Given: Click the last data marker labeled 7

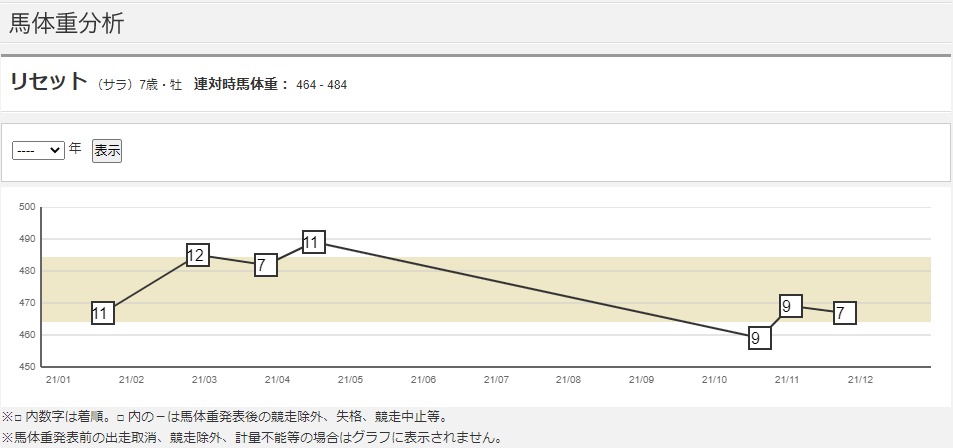Looking at the screenshot, I should pyautogui.click(x=844, y=313).
